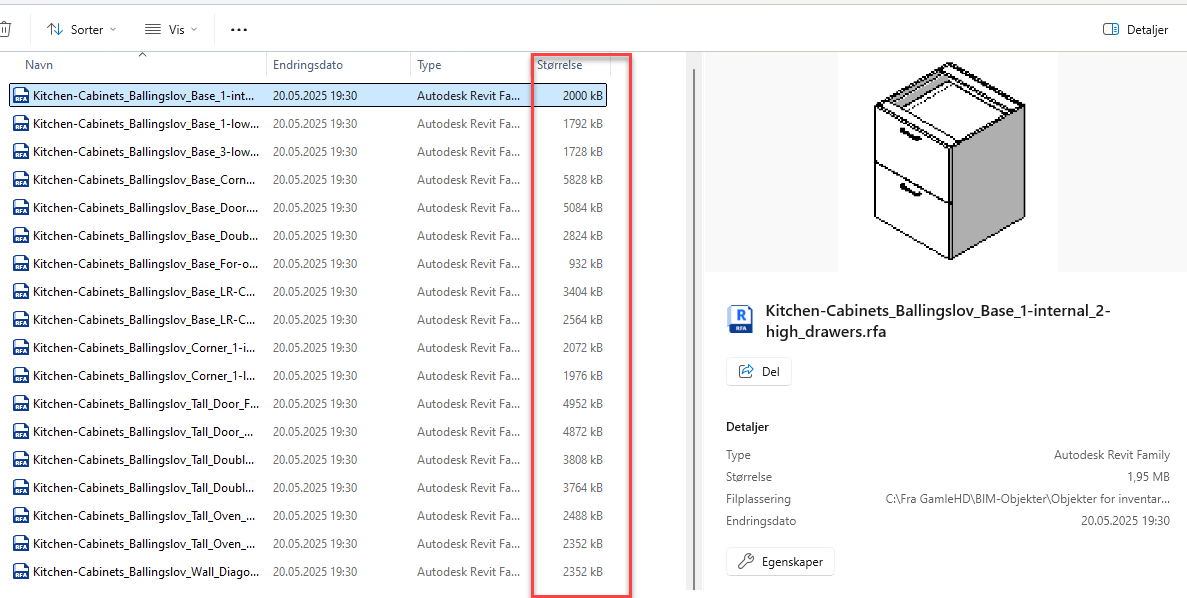Viewport: 1187px width, 598px height.
Task: Click the details pane Endringsdato value 20.05.2025 19:30
Action: point(1126,521)
